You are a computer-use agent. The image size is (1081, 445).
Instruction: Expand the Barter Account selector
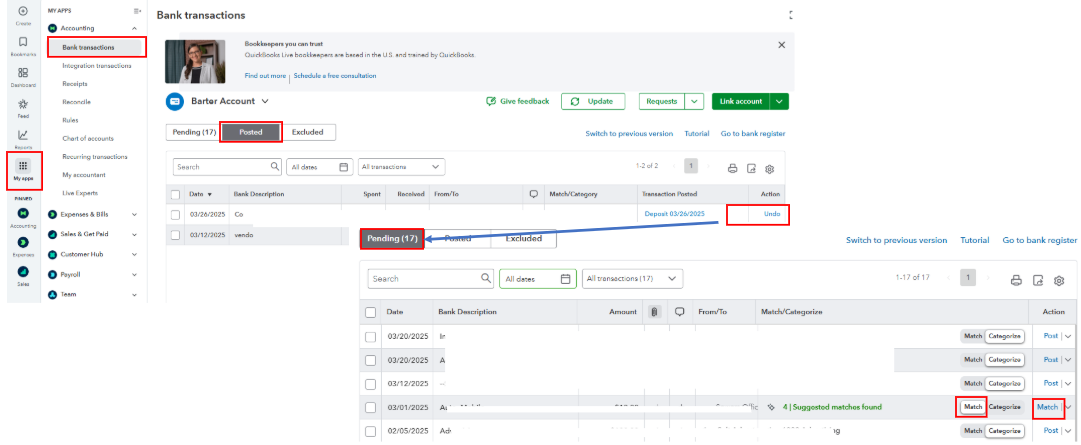[x=265, y=101]
